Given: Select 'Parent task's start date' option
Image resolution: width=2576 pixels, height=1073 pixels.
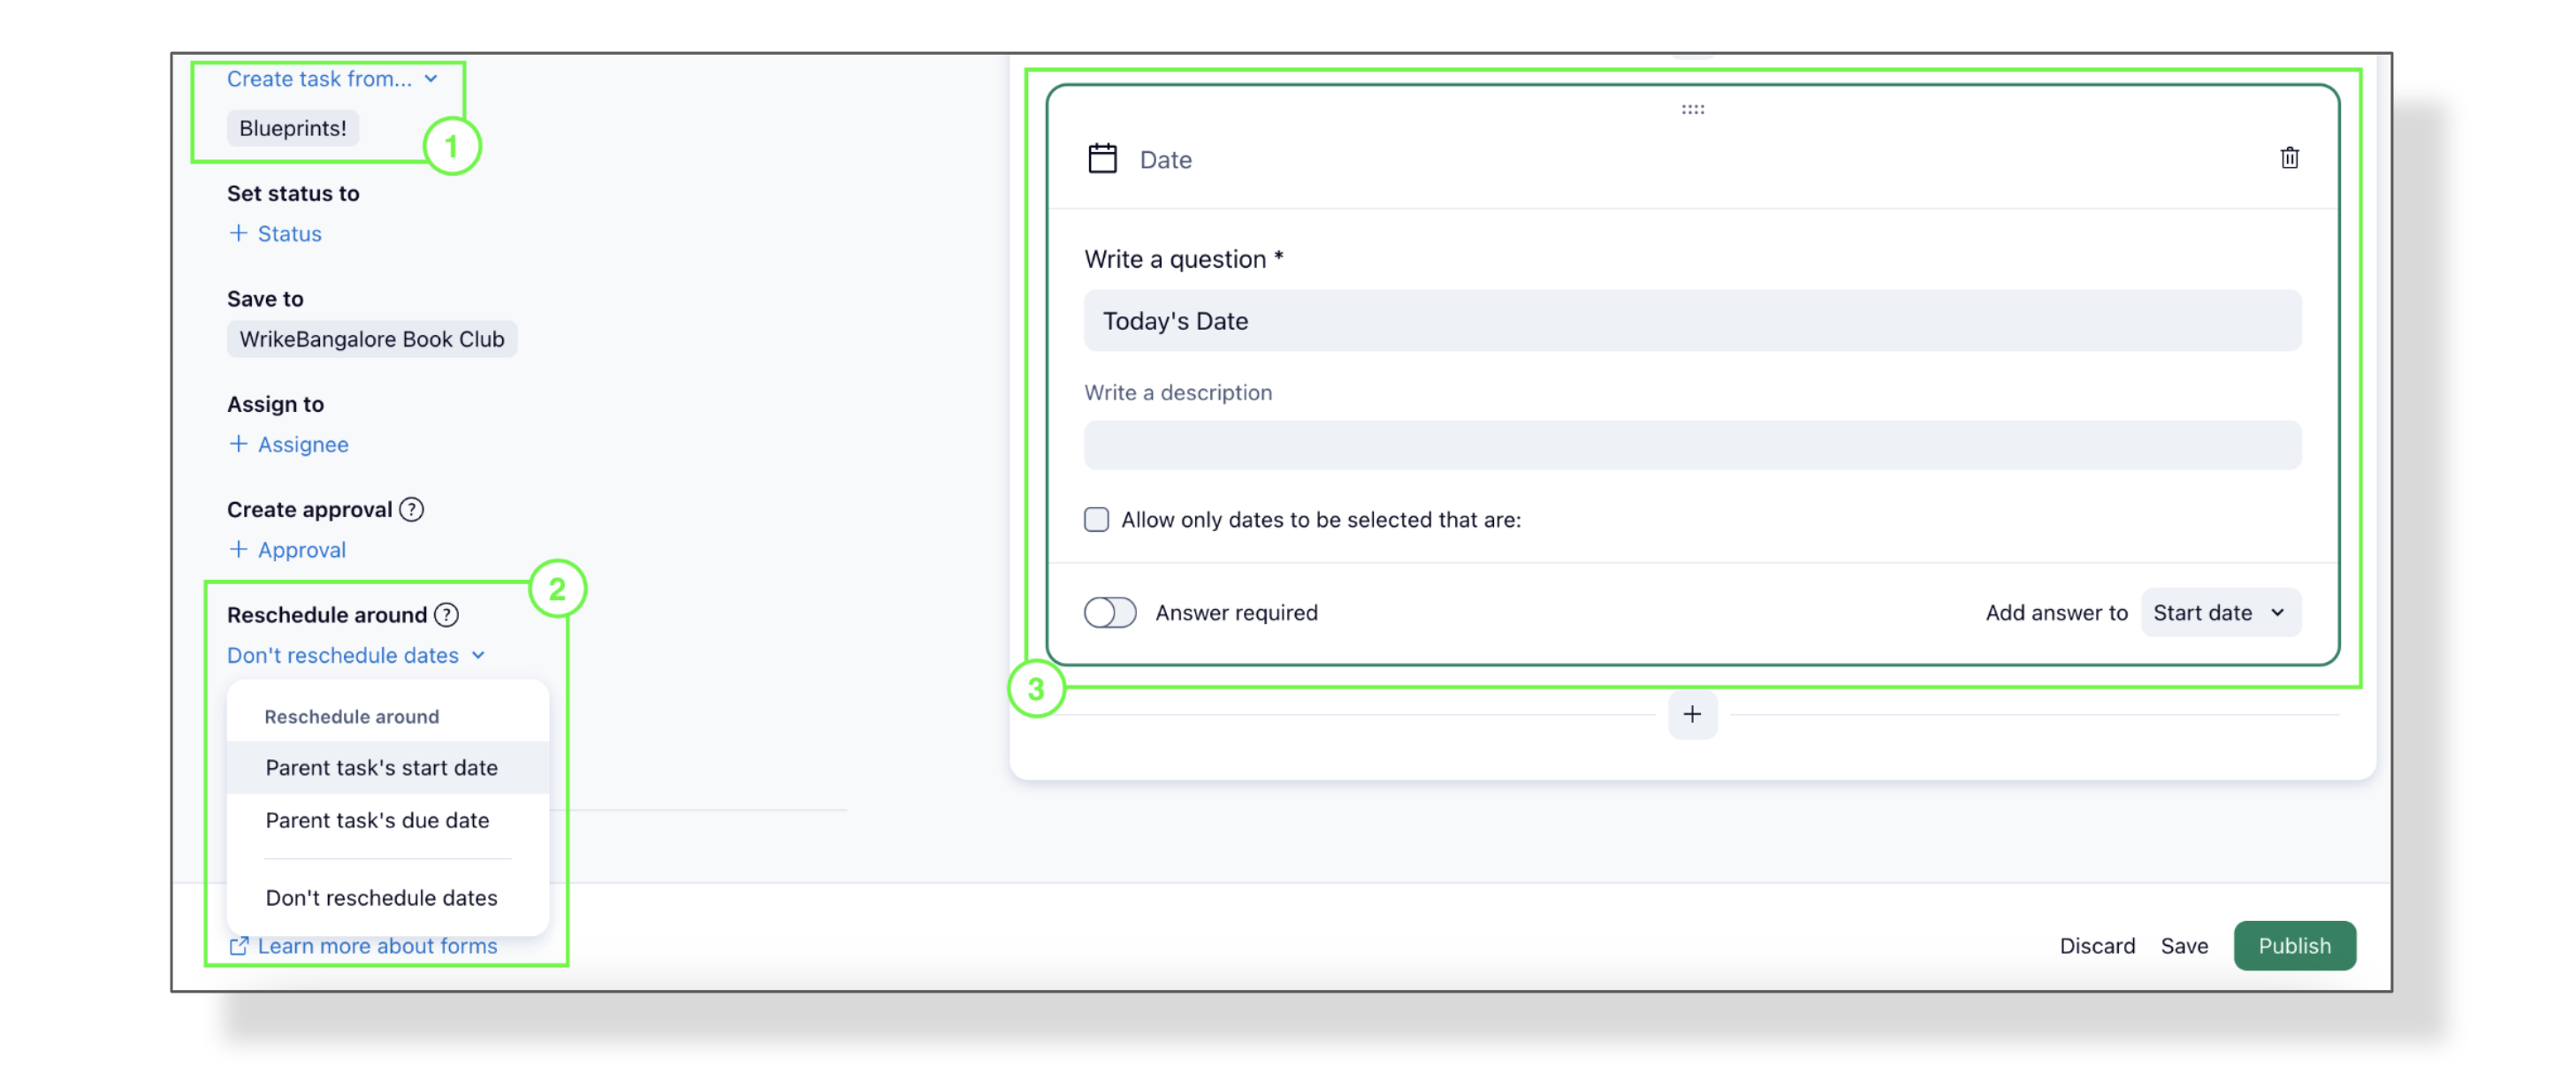Looking at the screenshot, I should pos(381,768).
